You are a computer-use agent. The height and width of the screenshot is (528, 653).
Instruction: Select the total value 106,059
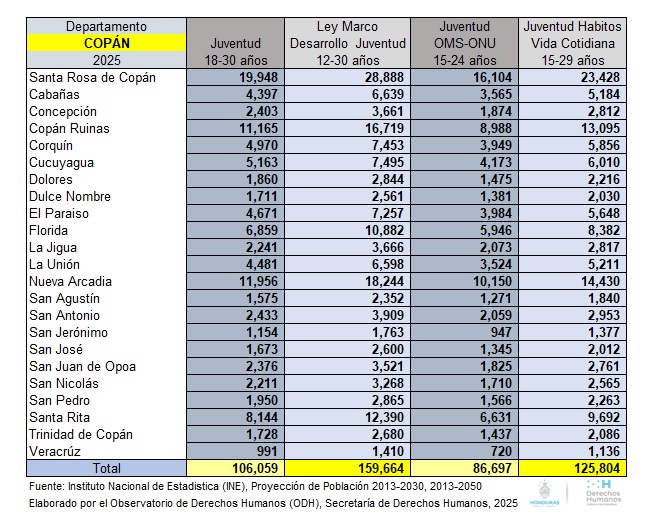coord(237,468)
